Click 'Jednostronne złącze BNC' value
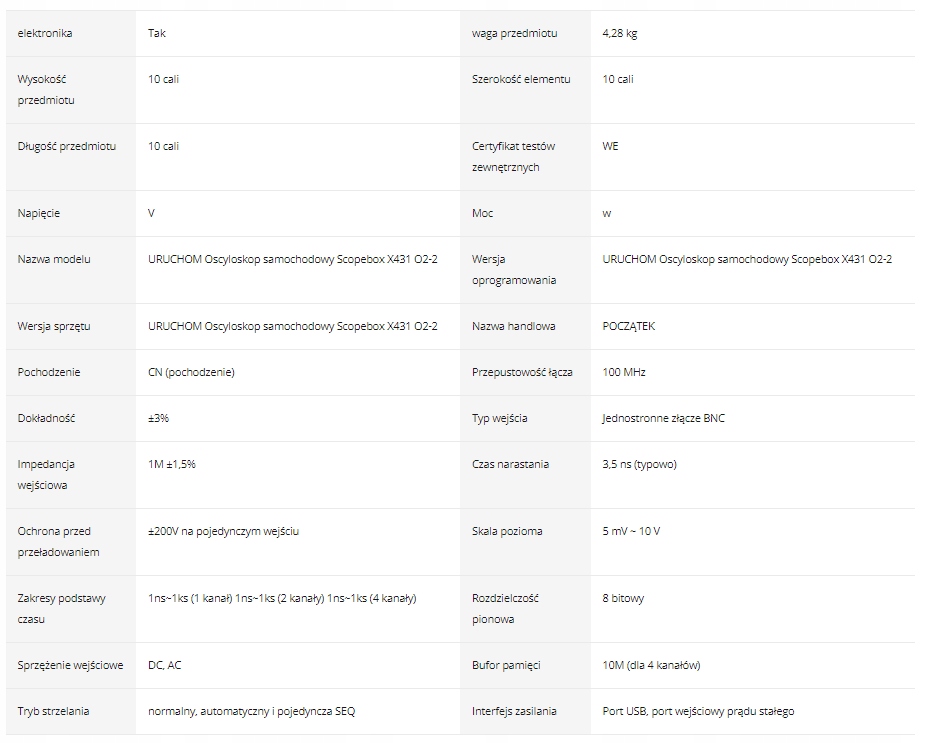 (664, 418)
